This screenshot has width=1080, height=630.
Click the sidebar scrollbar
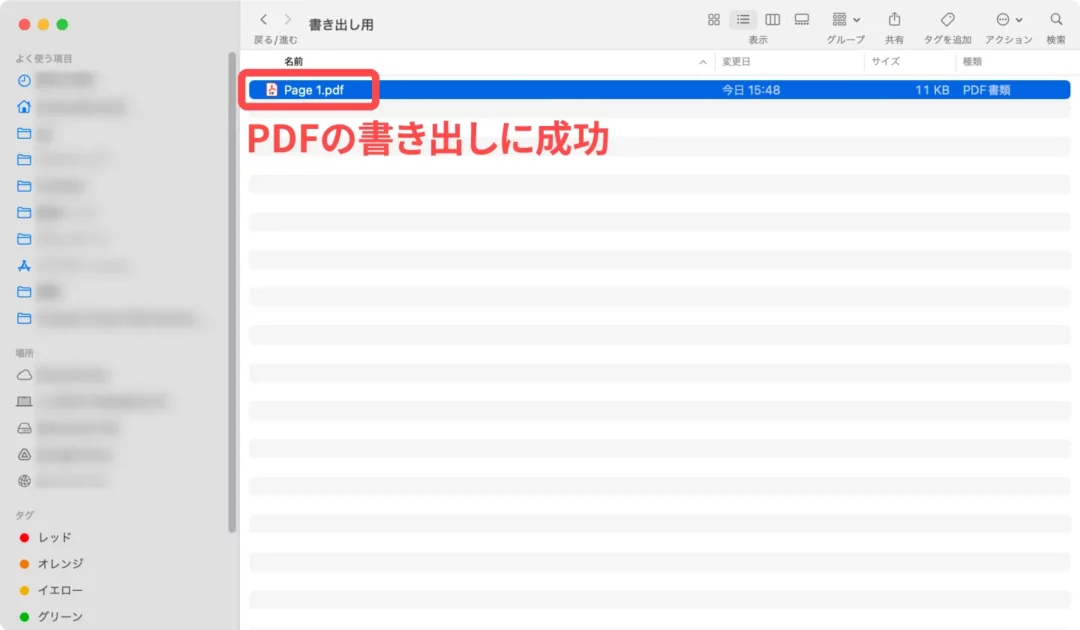click(232, 300)
